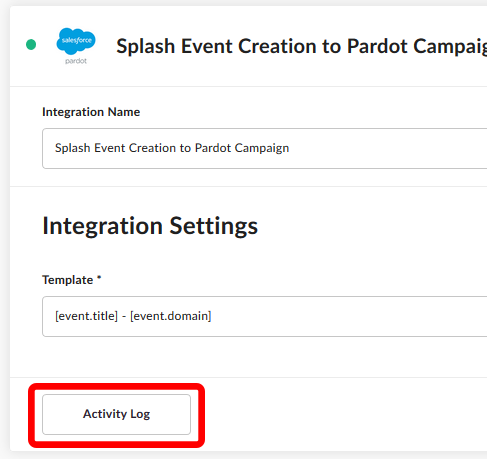Click the word Campaign in the name field
Viewport: 487px width, 459px height.
(262, 148)
